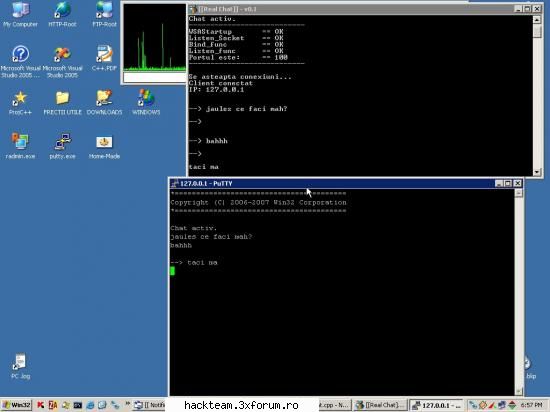Click the ZA quick launch icon
550x412 pixels.
pos(53,405)
